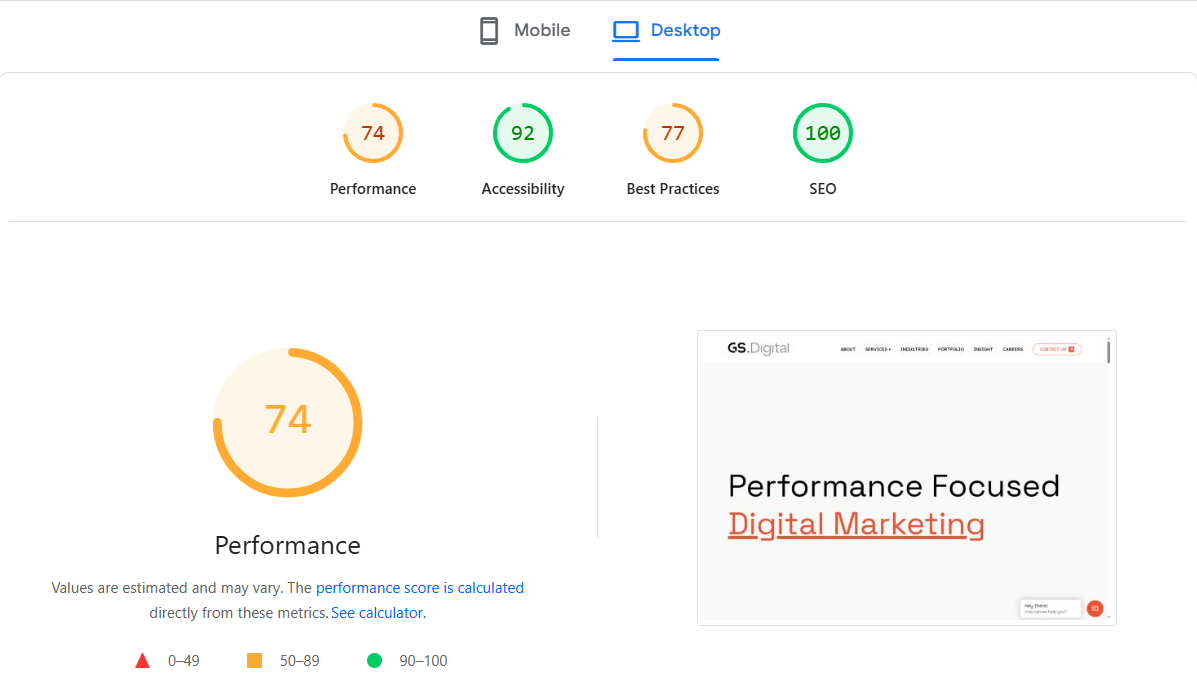The height and width of the screenshot is (688, 1197).
Task: Click the website preview thumbnail
Action: [x=906, y=478]
